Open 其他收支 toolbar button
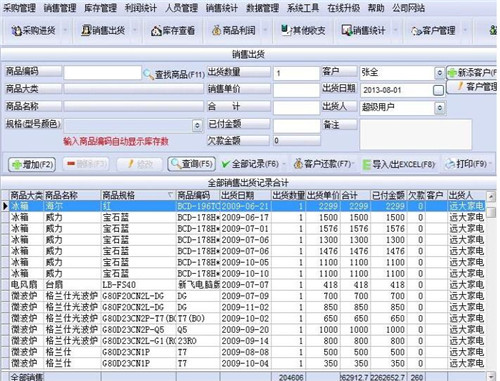 (303, 31)
